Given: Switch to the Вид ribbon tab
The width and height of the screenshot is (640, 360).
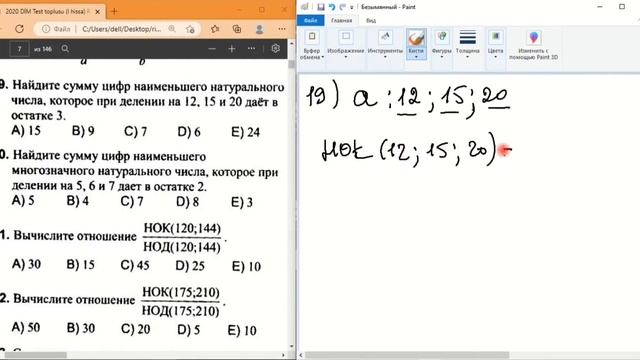Looking at the screenshot, I should click(371, 20).
